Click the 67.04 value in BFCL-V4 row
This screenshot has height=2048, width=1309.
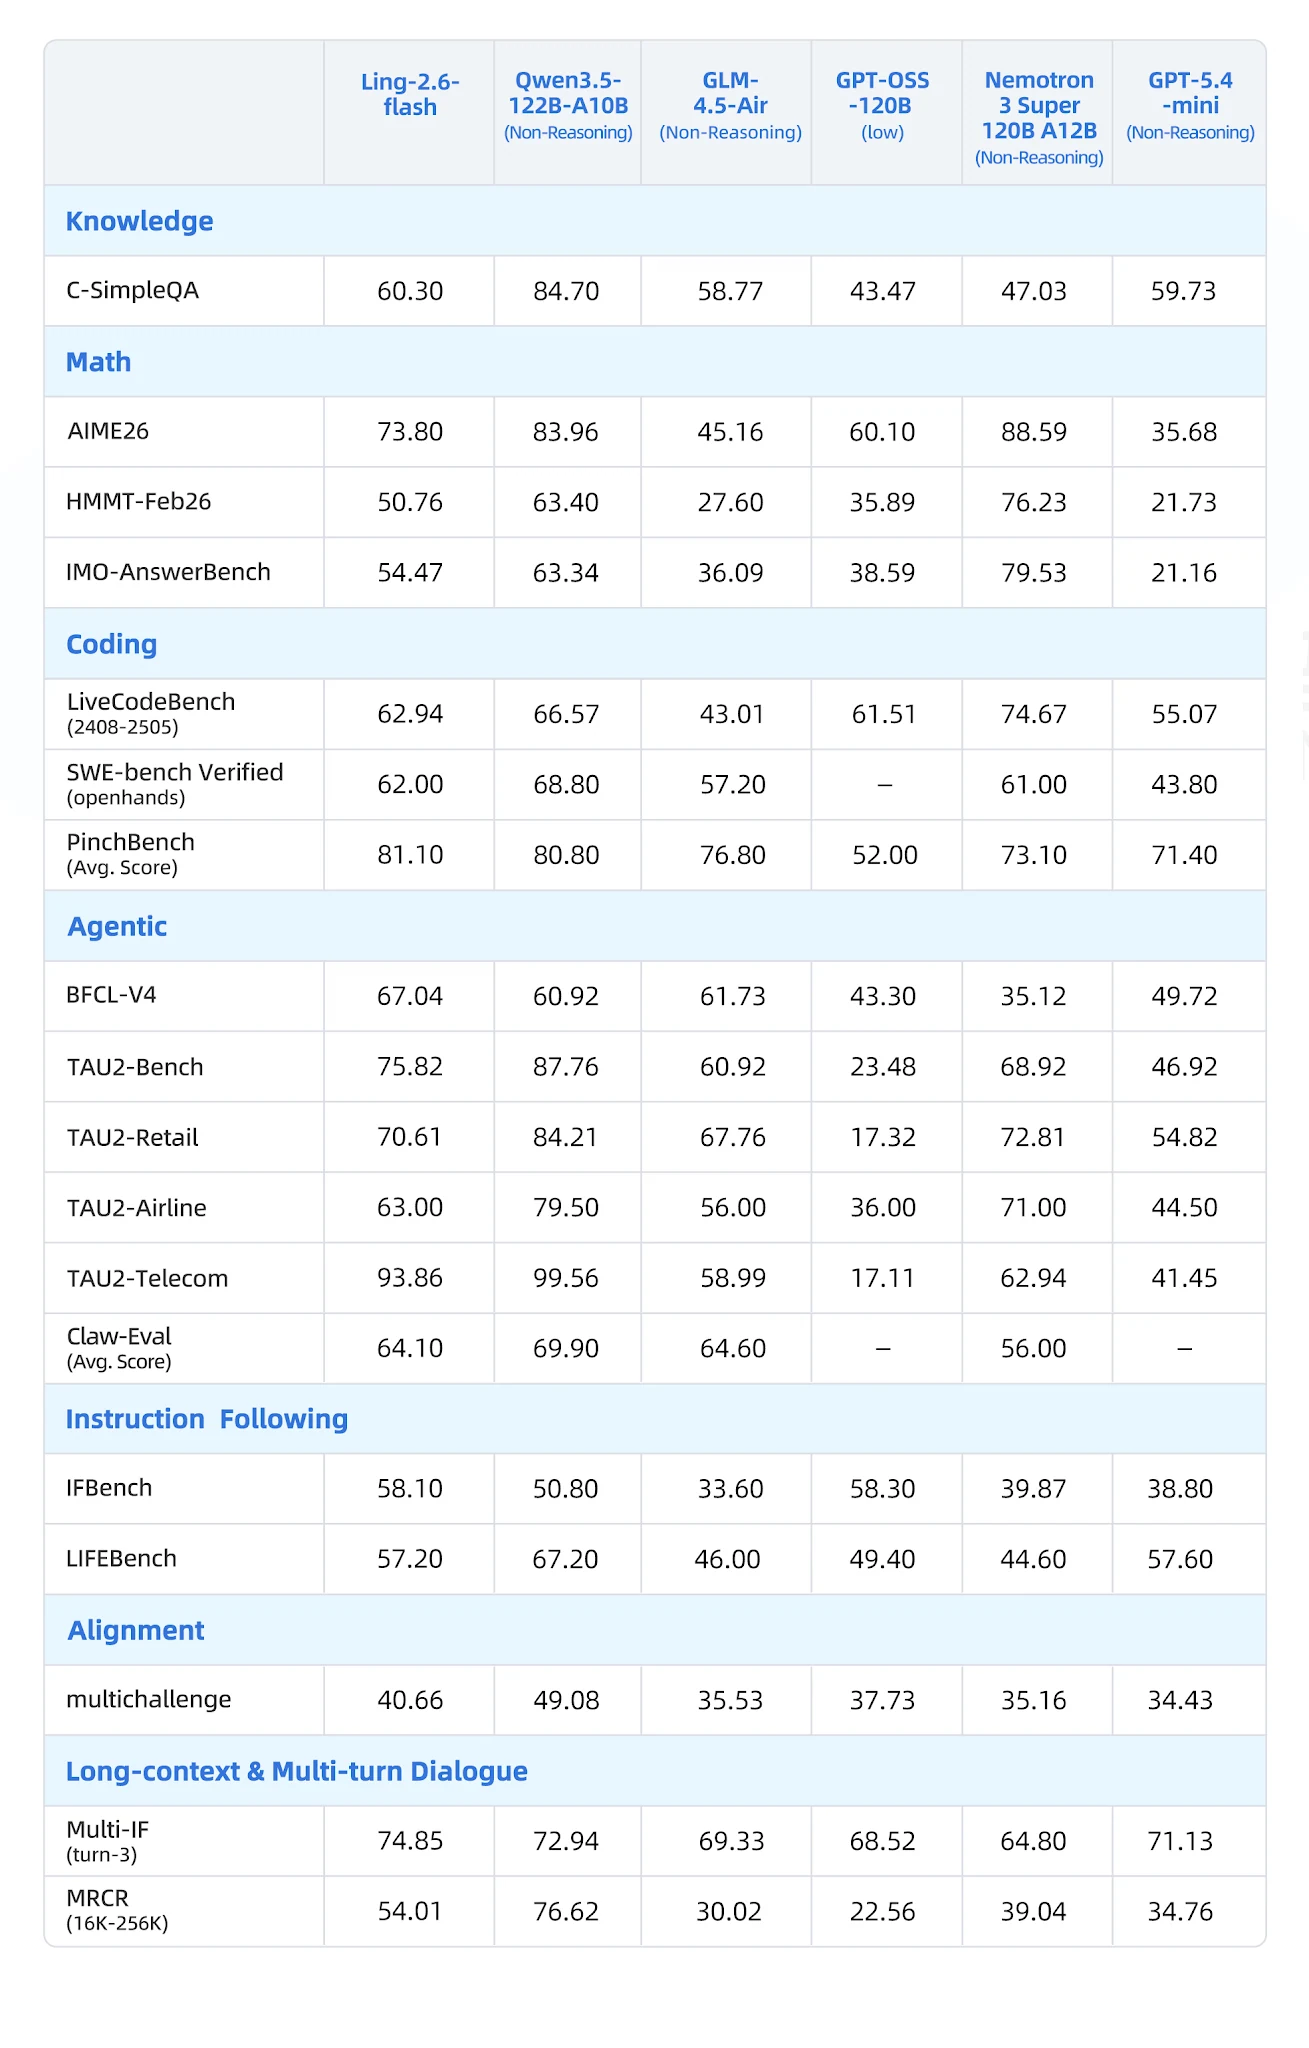[410, 996]
